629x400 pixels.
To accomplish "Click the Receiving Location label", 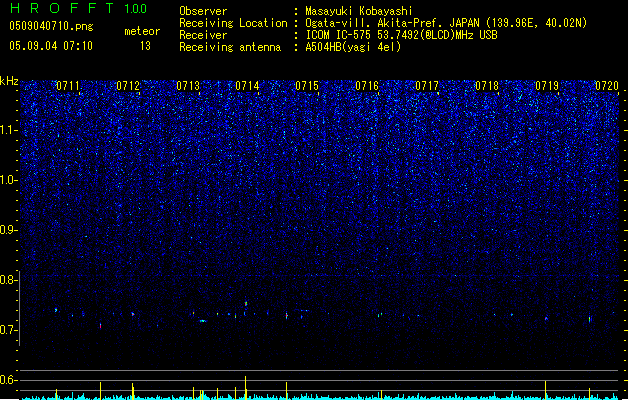I will pyautogui.click(x=233, y=23).
